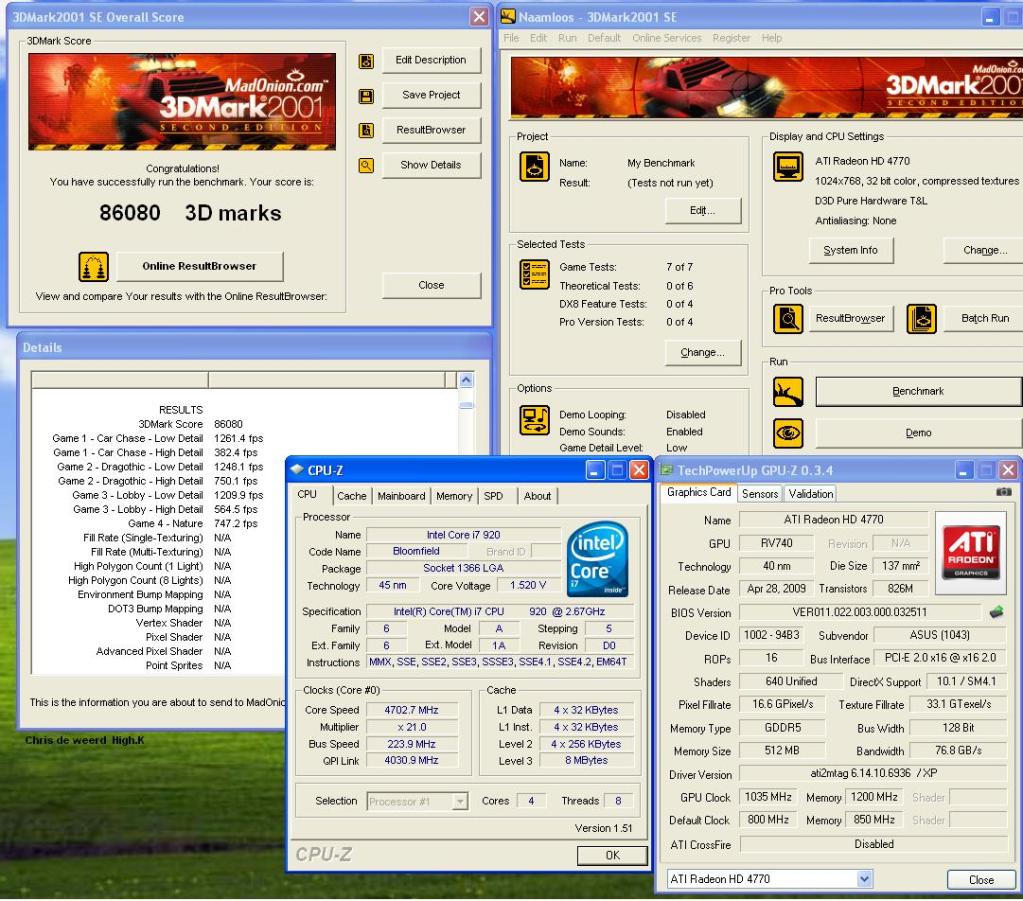Click the ResultBrowser icon beside ResultBrowser button
The height and width of the screenshot is (901, 1023).
pos(366,130)
